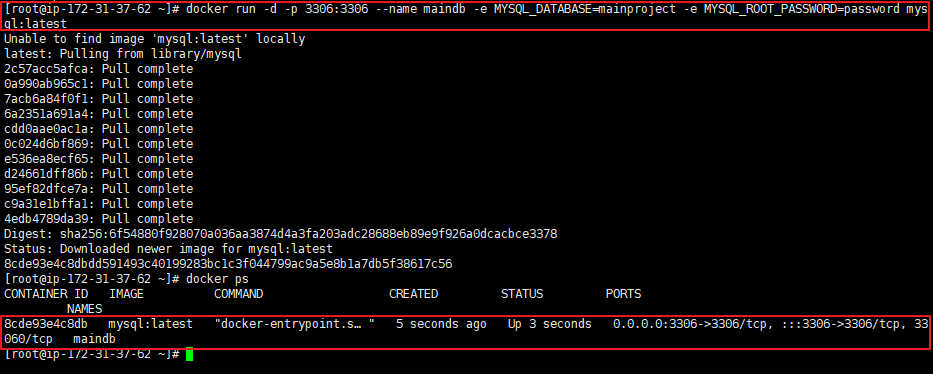Screen dimensions: 933x374
Task: Click the 'CONTAINER ID' column header
Action: pyautogui.click(x=46, y=294)
